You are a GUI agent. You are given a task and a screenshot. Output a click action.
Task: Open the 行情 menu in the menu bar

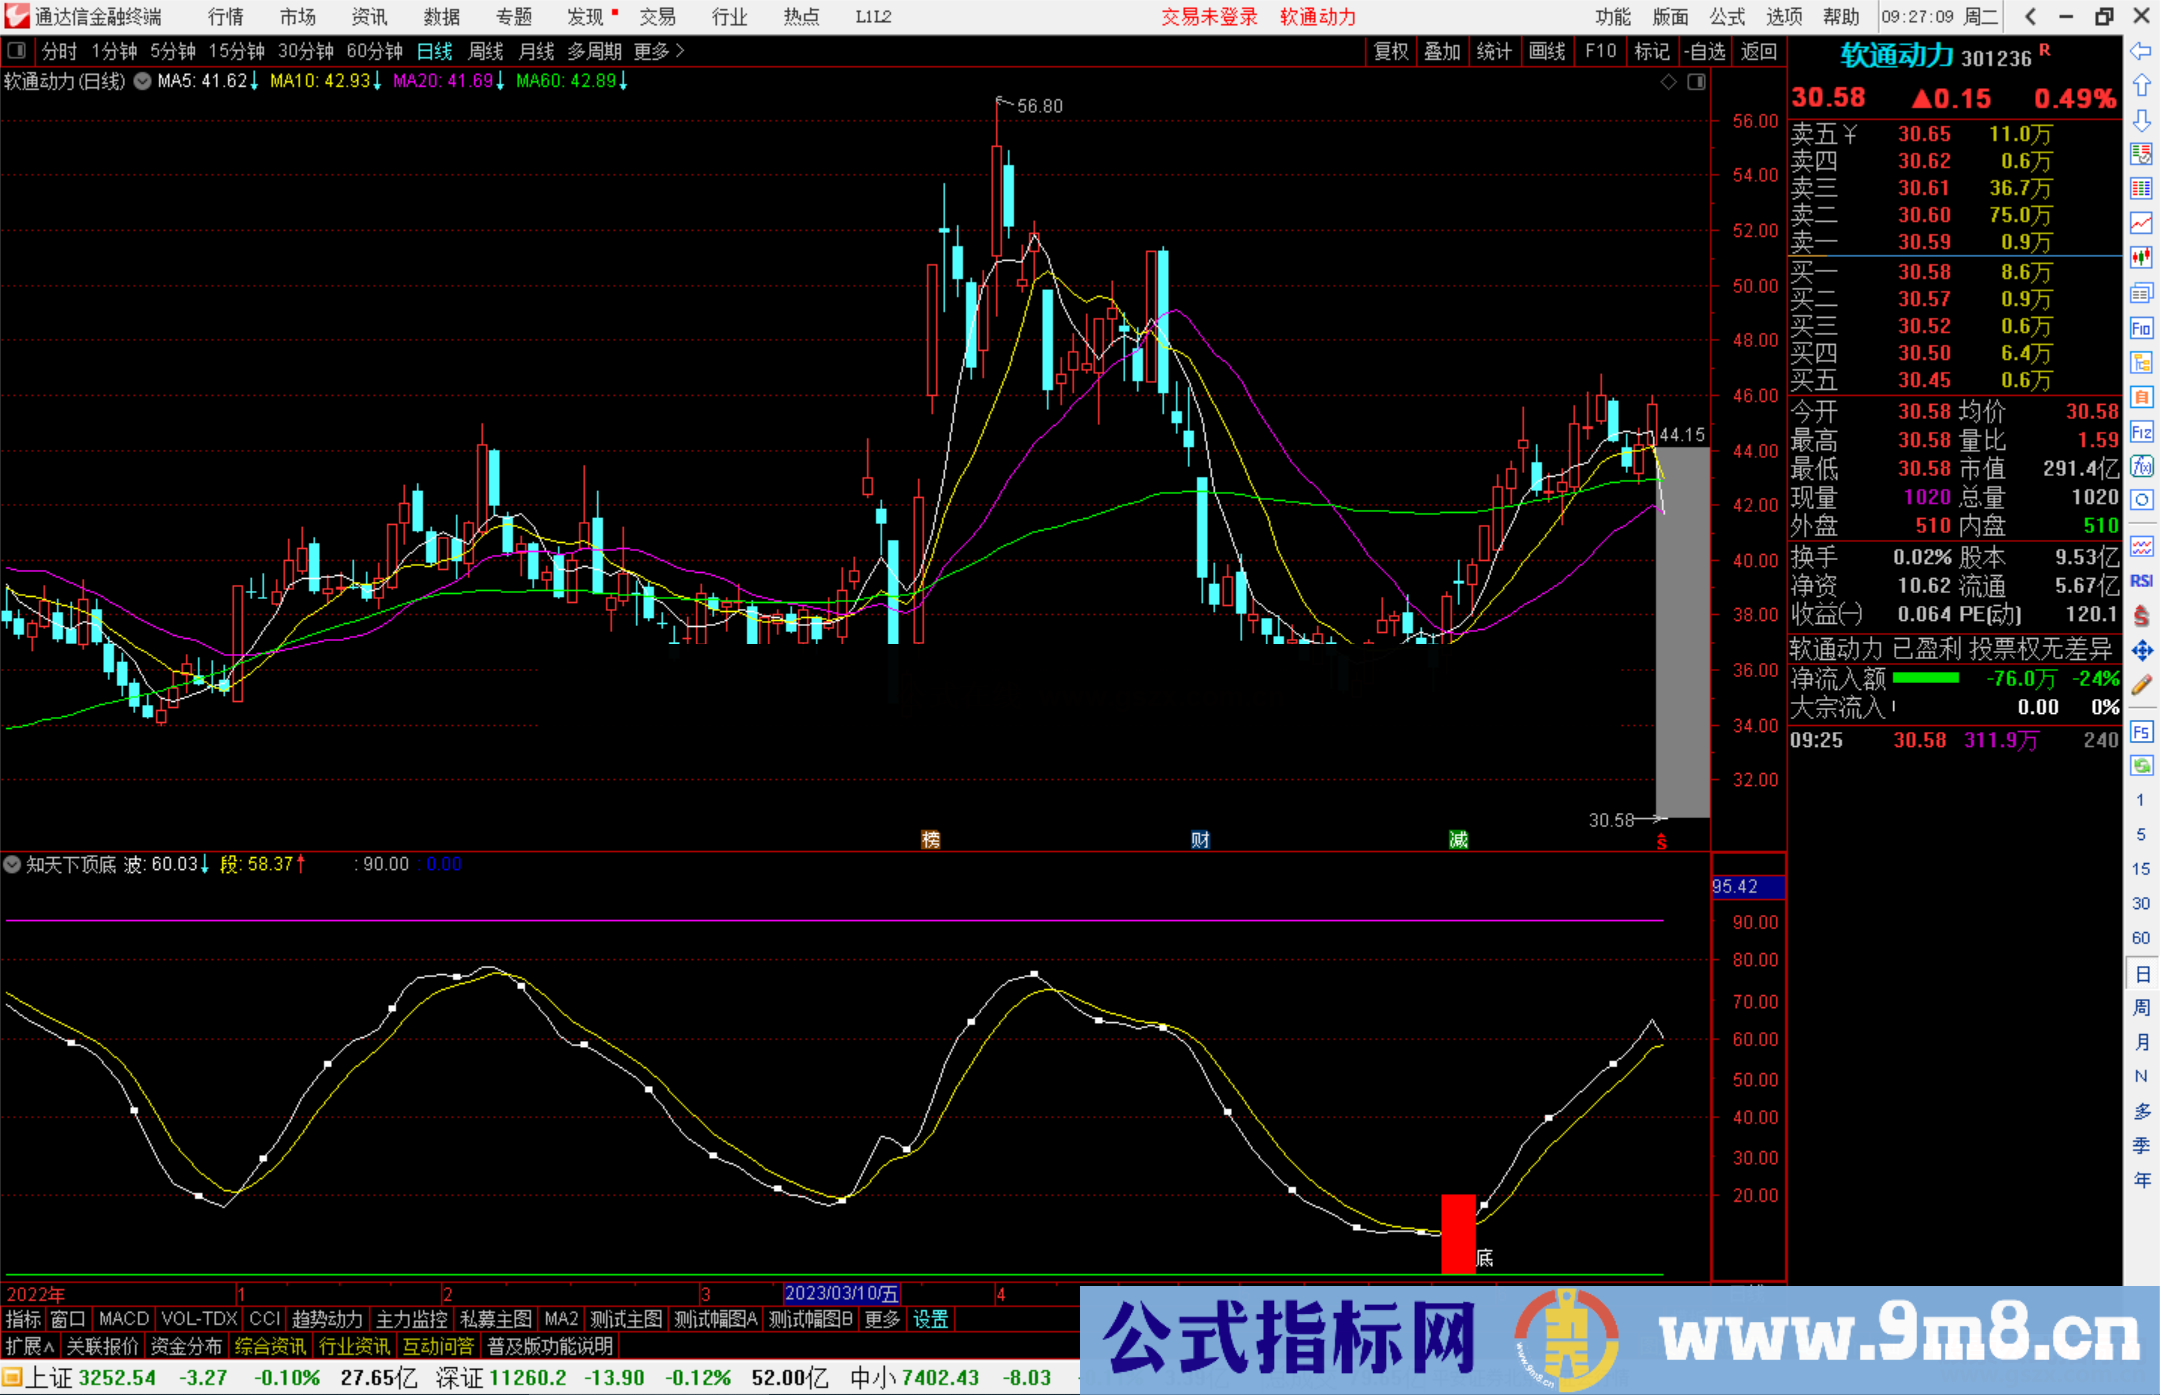(x=224, y=17)
